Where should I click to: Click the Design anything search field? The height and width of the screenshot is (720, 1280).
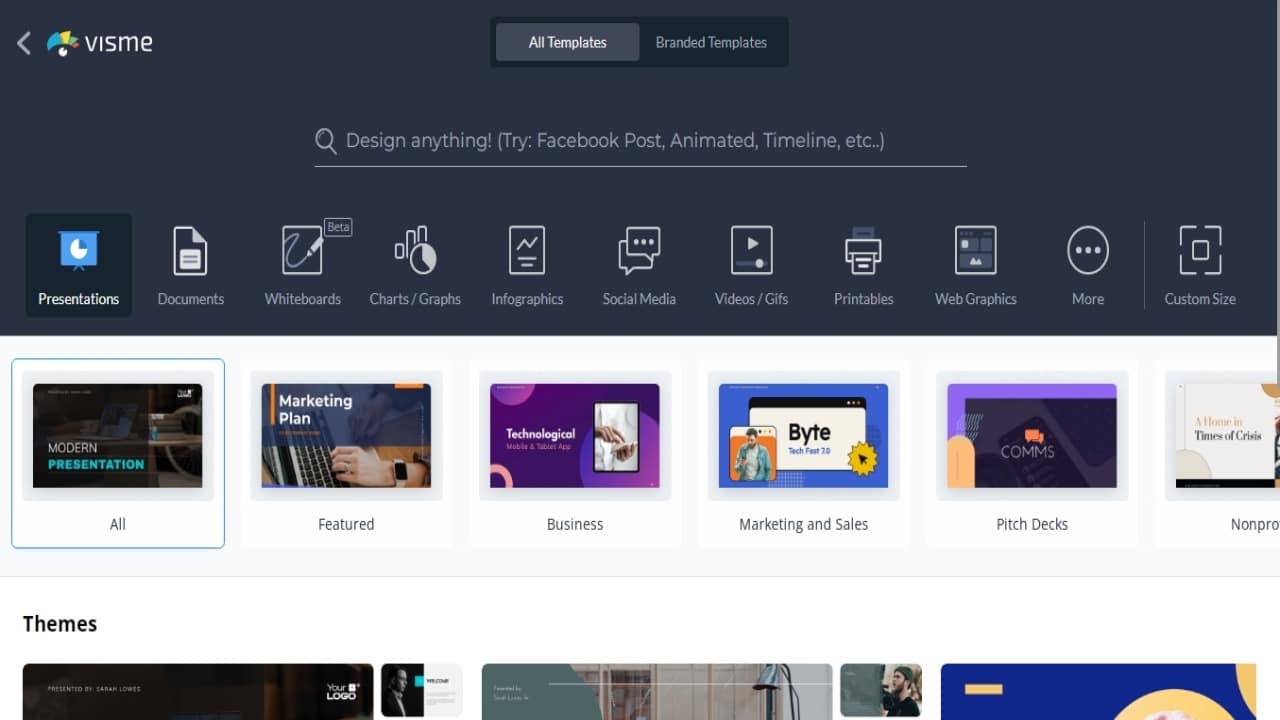(640, 141)
